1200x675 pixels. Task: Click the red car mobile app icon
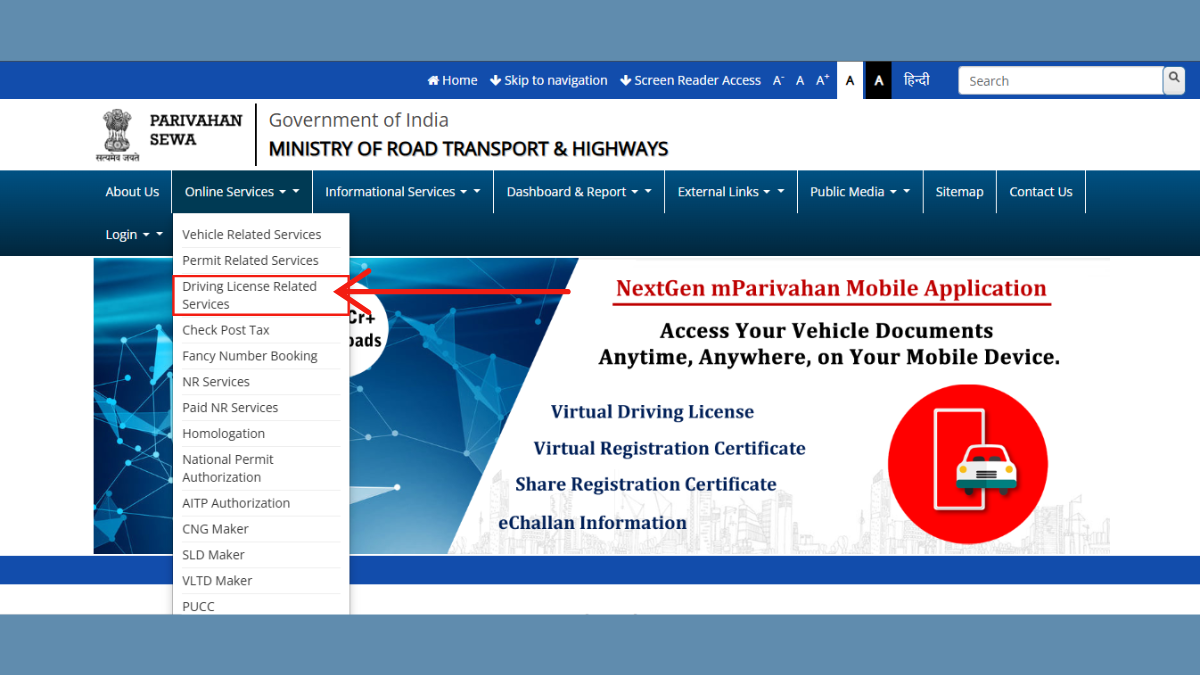coord(967,464)
